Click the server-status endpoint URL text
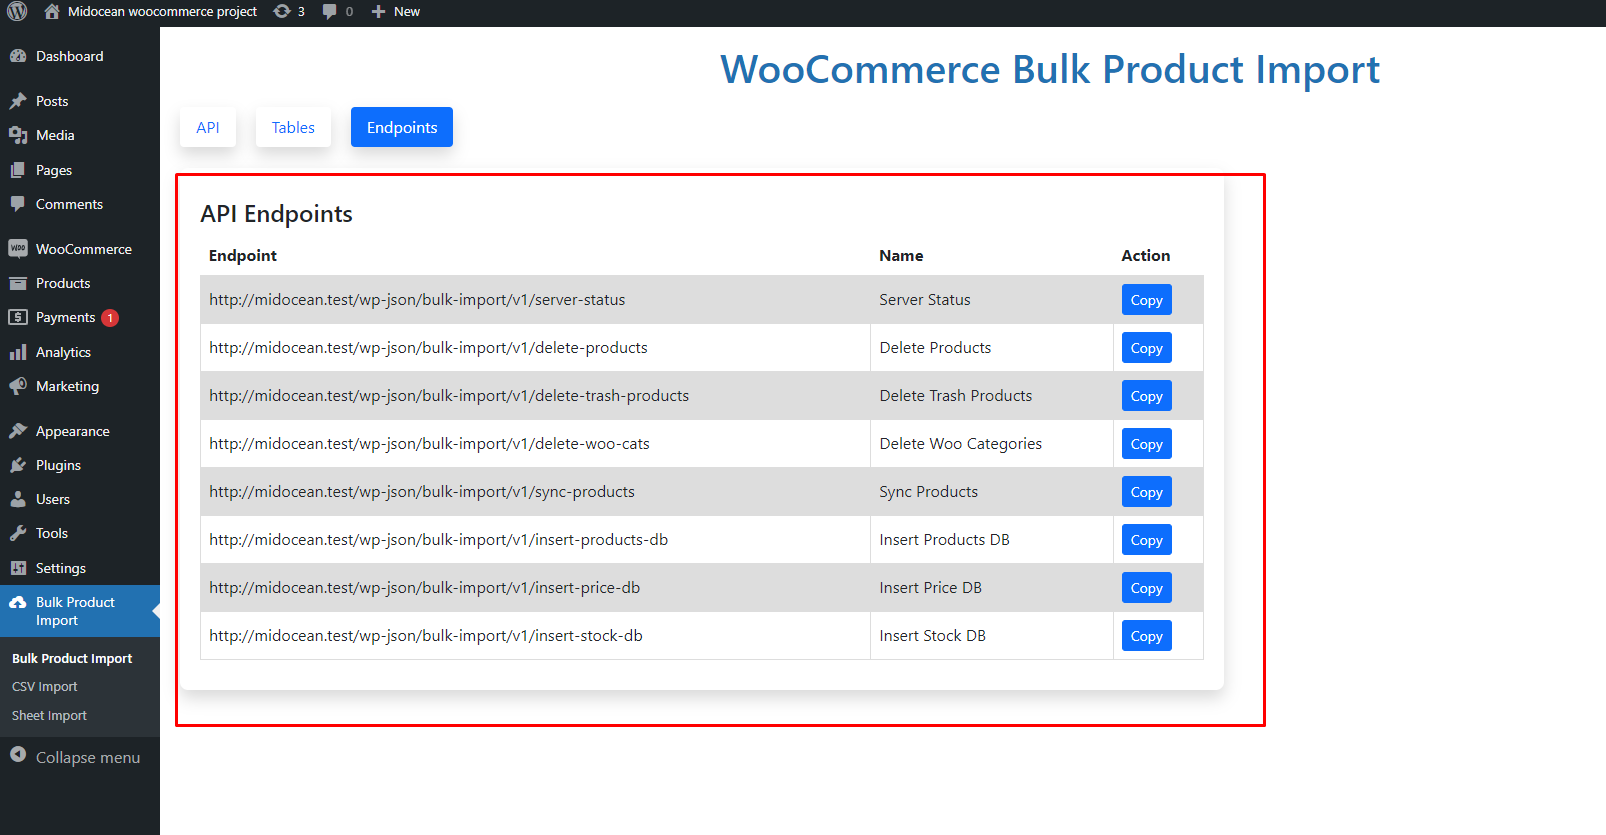1606x835 pixels. 417,300
